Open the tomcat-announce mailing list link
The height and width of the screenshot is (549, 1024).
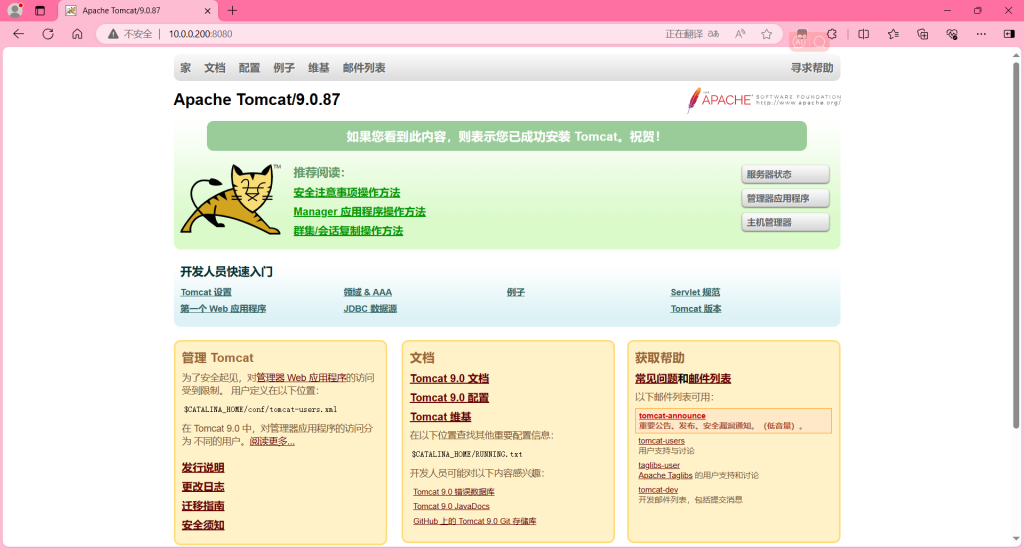point(672,416)
